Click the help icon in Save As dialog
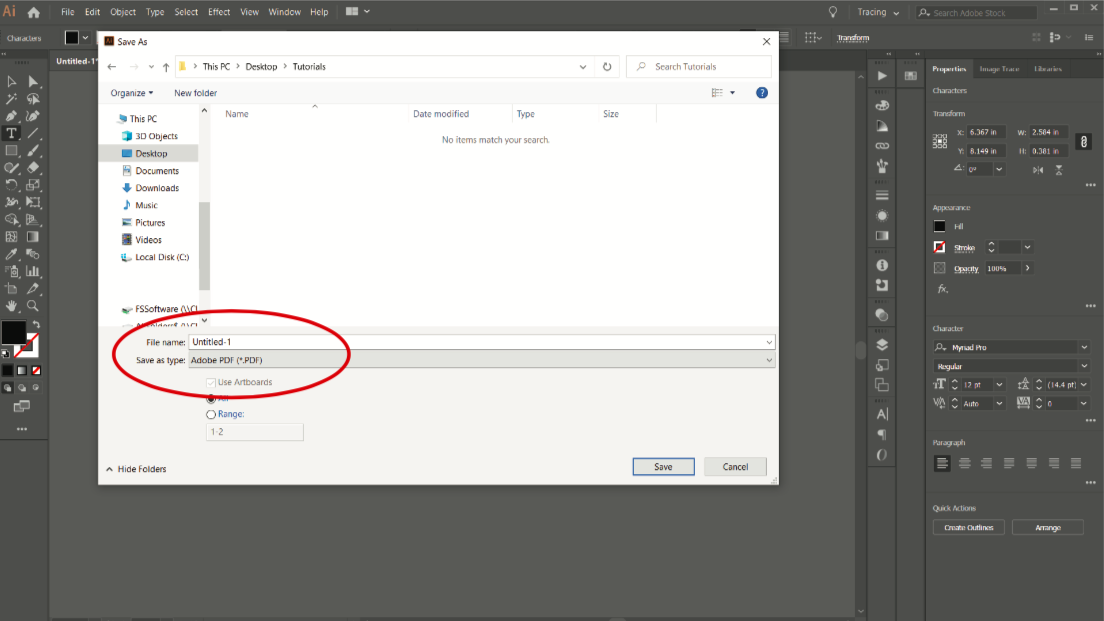 coord(761,93)
